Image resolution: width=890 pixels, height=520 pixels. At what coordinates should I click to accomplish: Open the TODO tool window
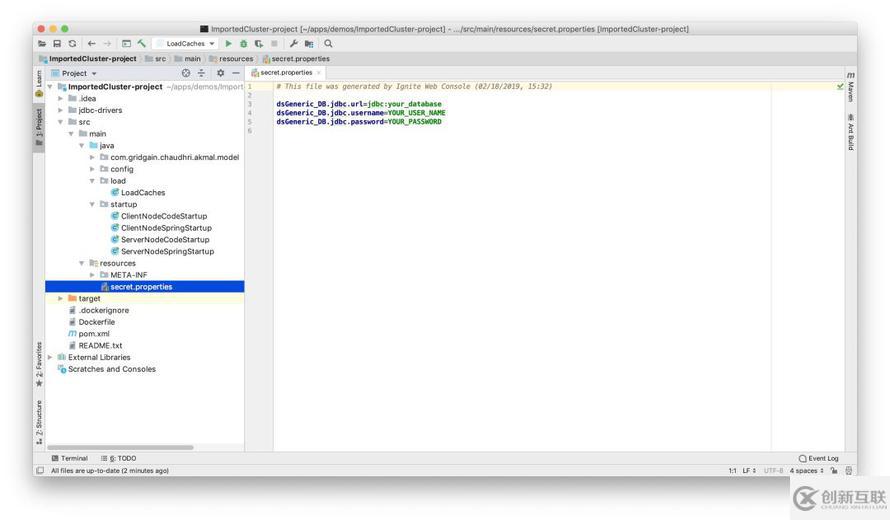tap(119, 458)
